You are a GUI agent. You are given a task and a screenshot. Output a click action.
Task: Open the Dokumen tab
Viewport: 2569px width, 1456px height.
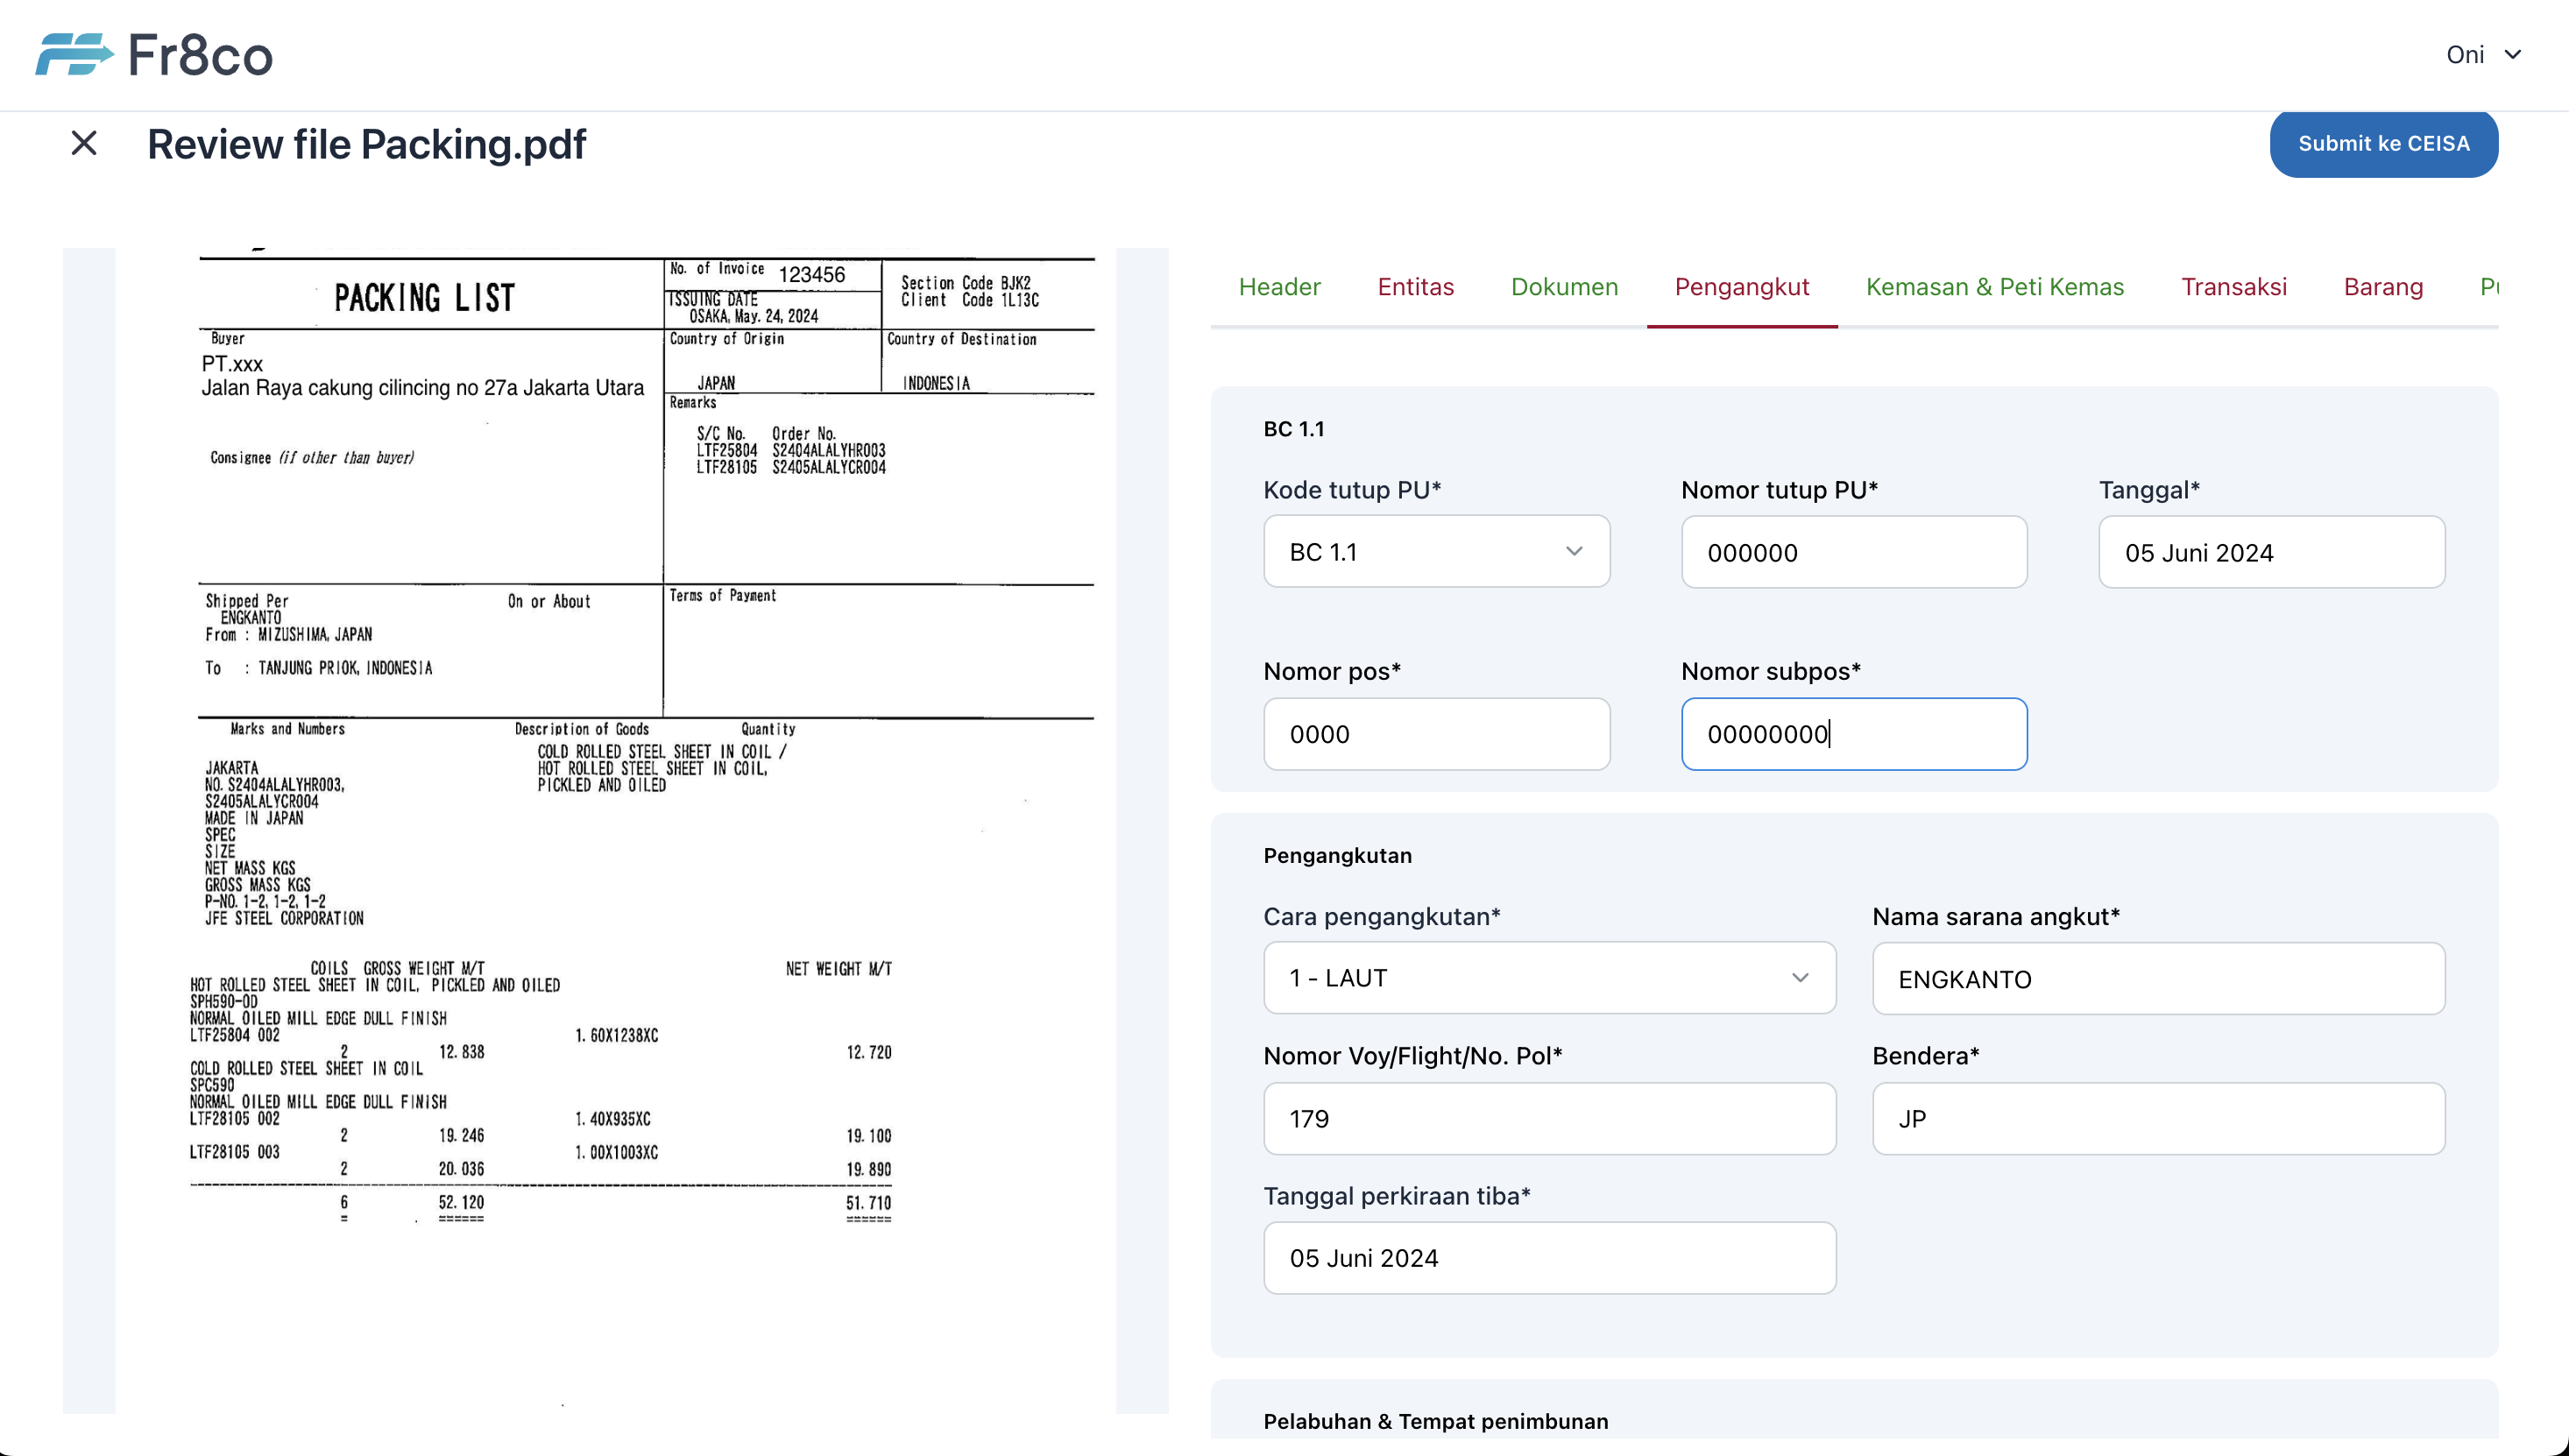1564,287
